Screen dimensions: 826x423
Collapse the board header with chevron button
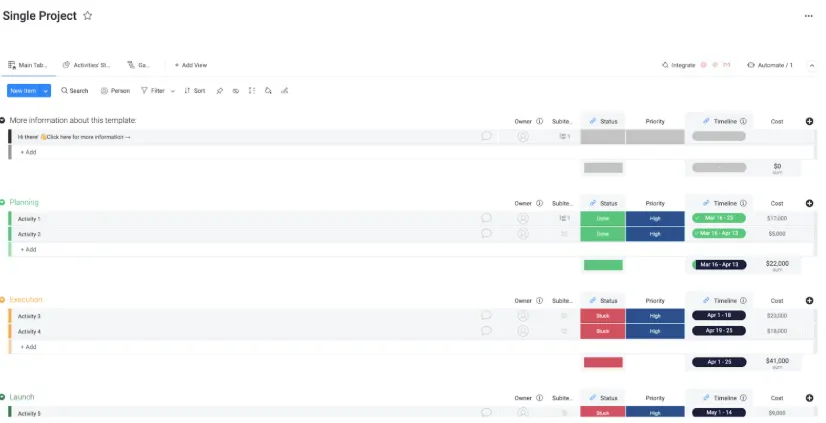click(x=812, y=65)
